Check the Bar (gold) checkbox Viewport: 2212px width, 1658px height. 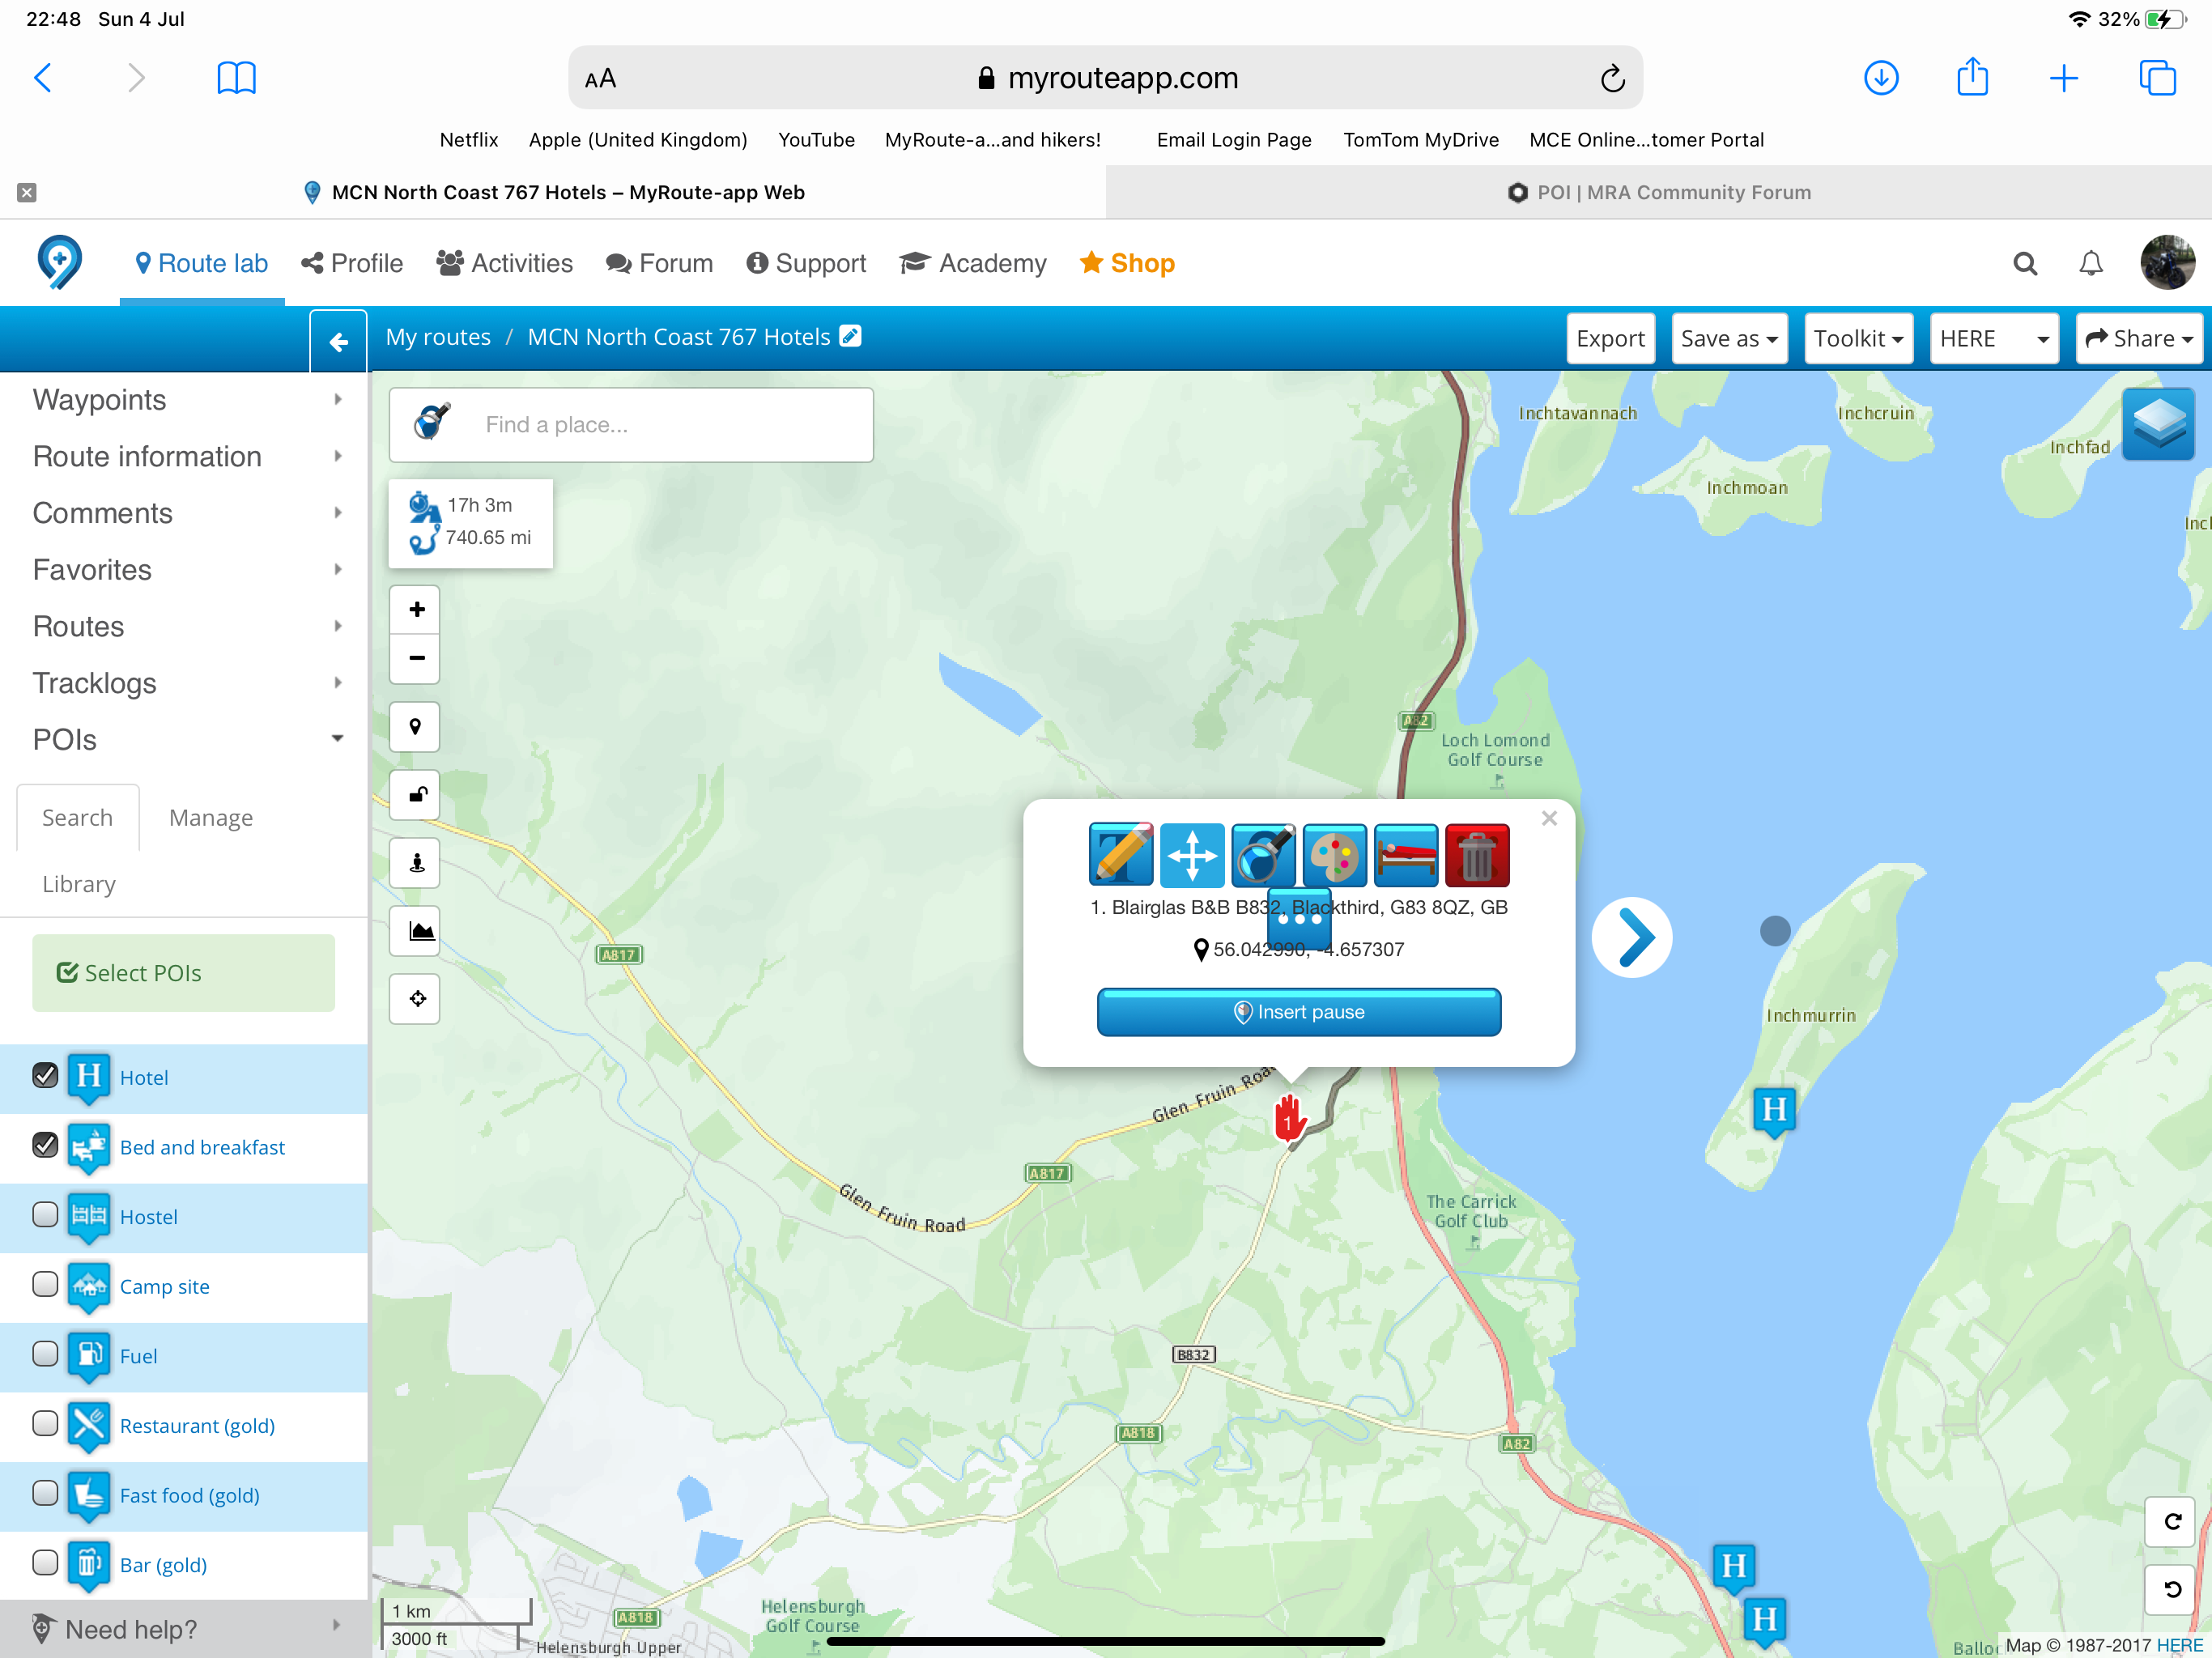pyautogui.click(x=45, y=1562)
